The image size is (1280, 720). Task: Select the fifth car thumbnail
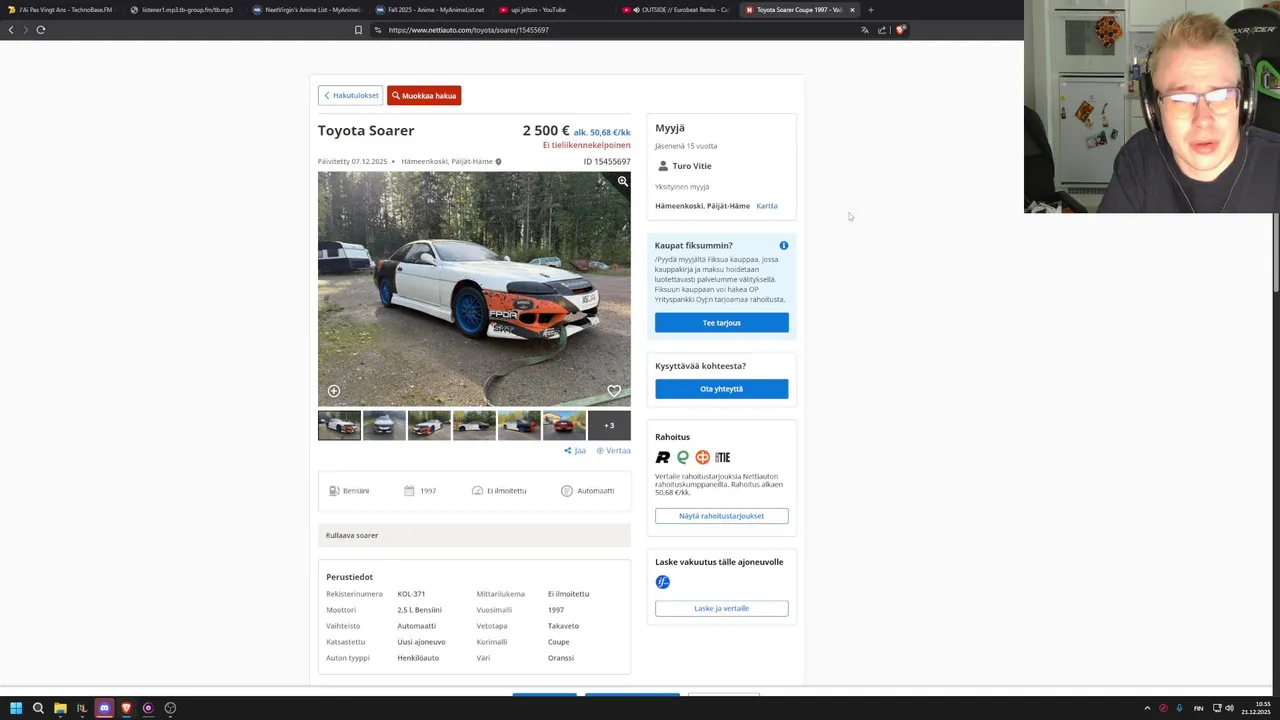pos(519,425)
